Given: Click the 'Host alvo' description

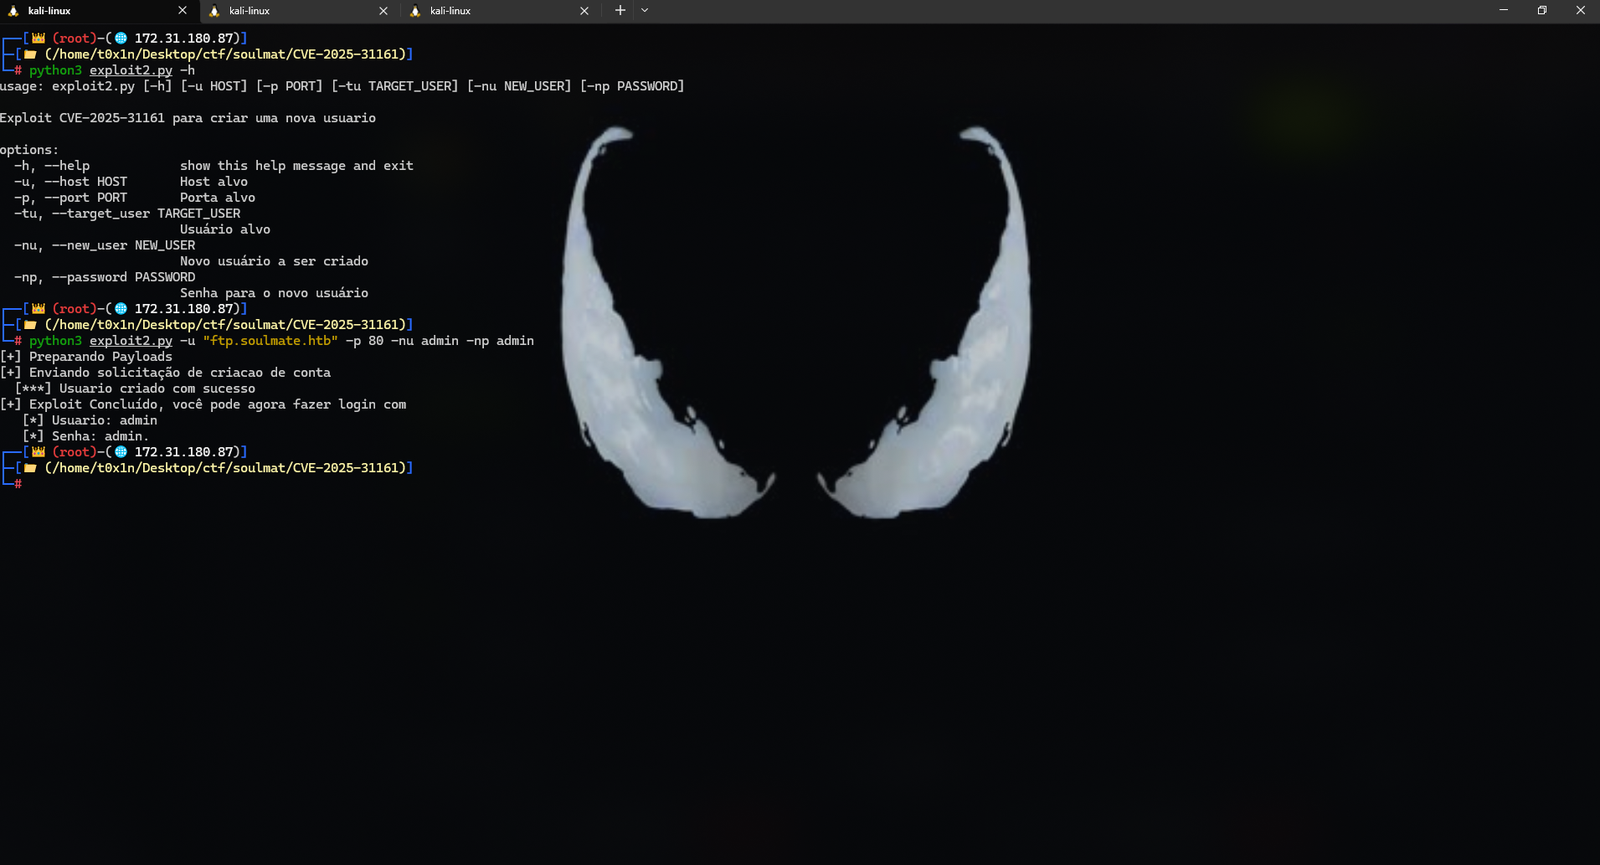Looking at the screenshot, I should click(214, 182).
